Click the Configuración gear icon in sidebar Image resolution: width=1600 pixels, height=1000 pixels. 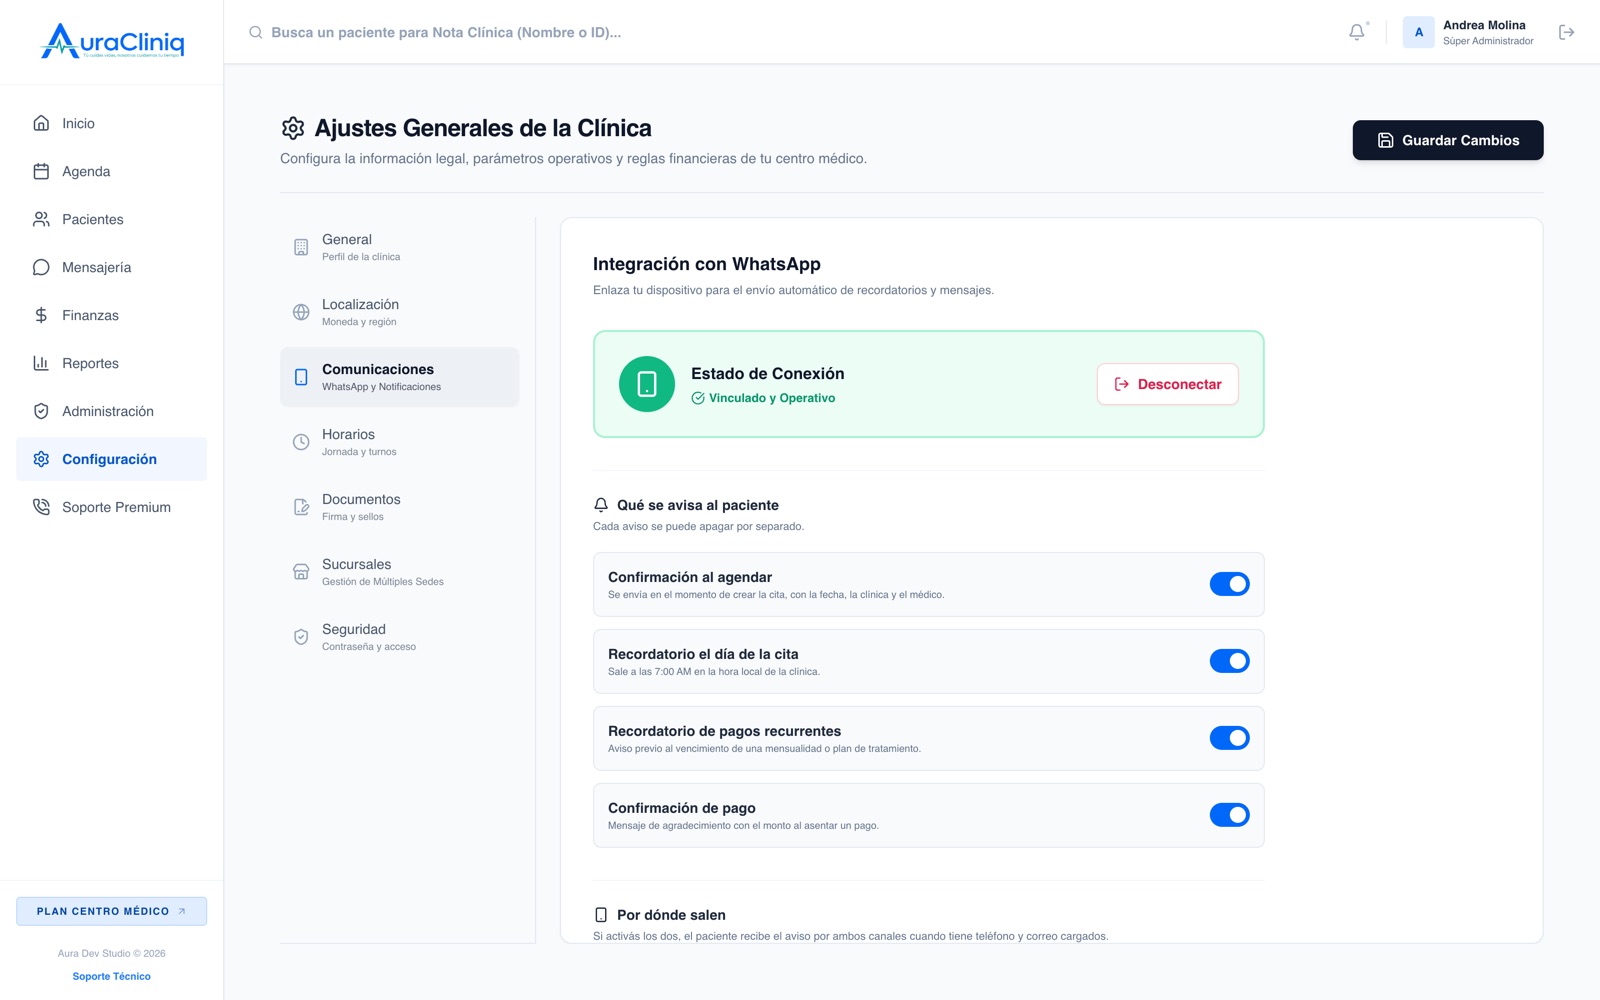pyautogui.click(x=41, y=459)
